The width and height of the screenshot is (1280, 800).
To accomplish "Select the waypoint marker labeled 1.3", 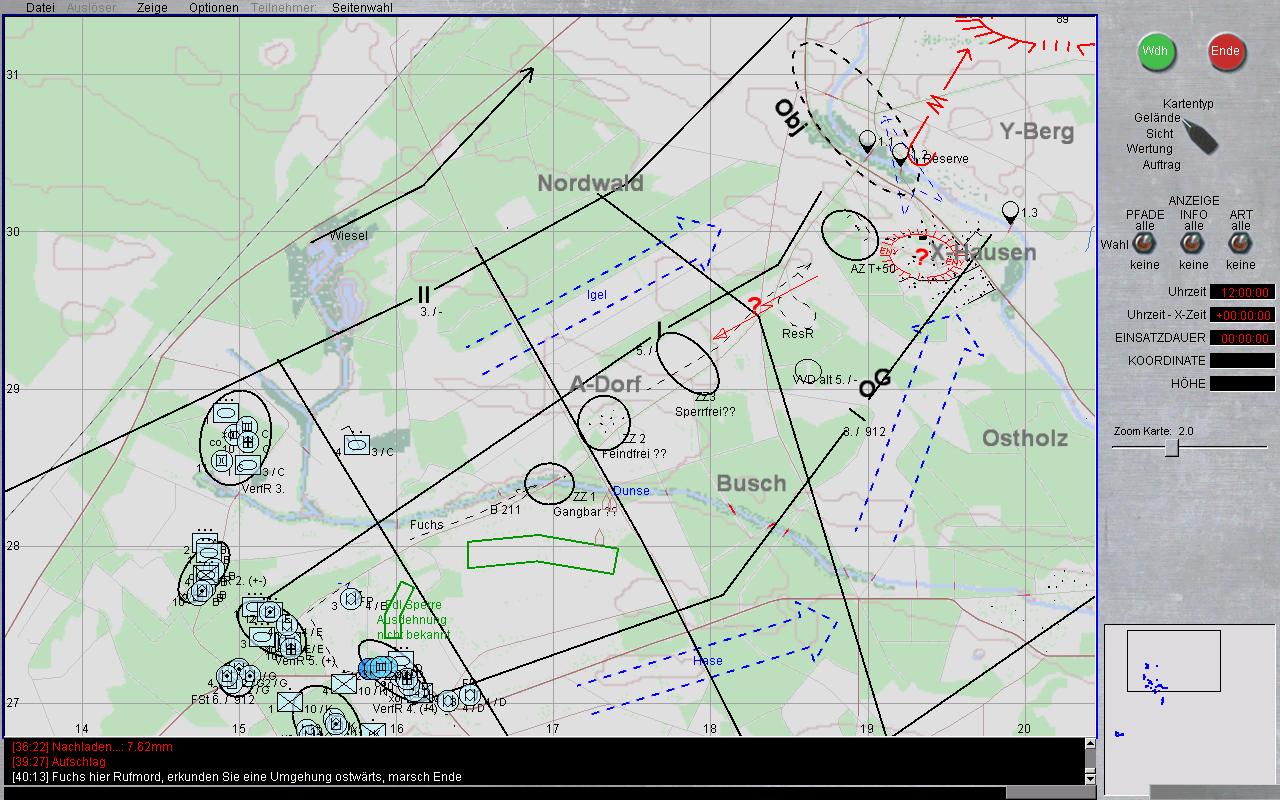I will point(1010,212).
